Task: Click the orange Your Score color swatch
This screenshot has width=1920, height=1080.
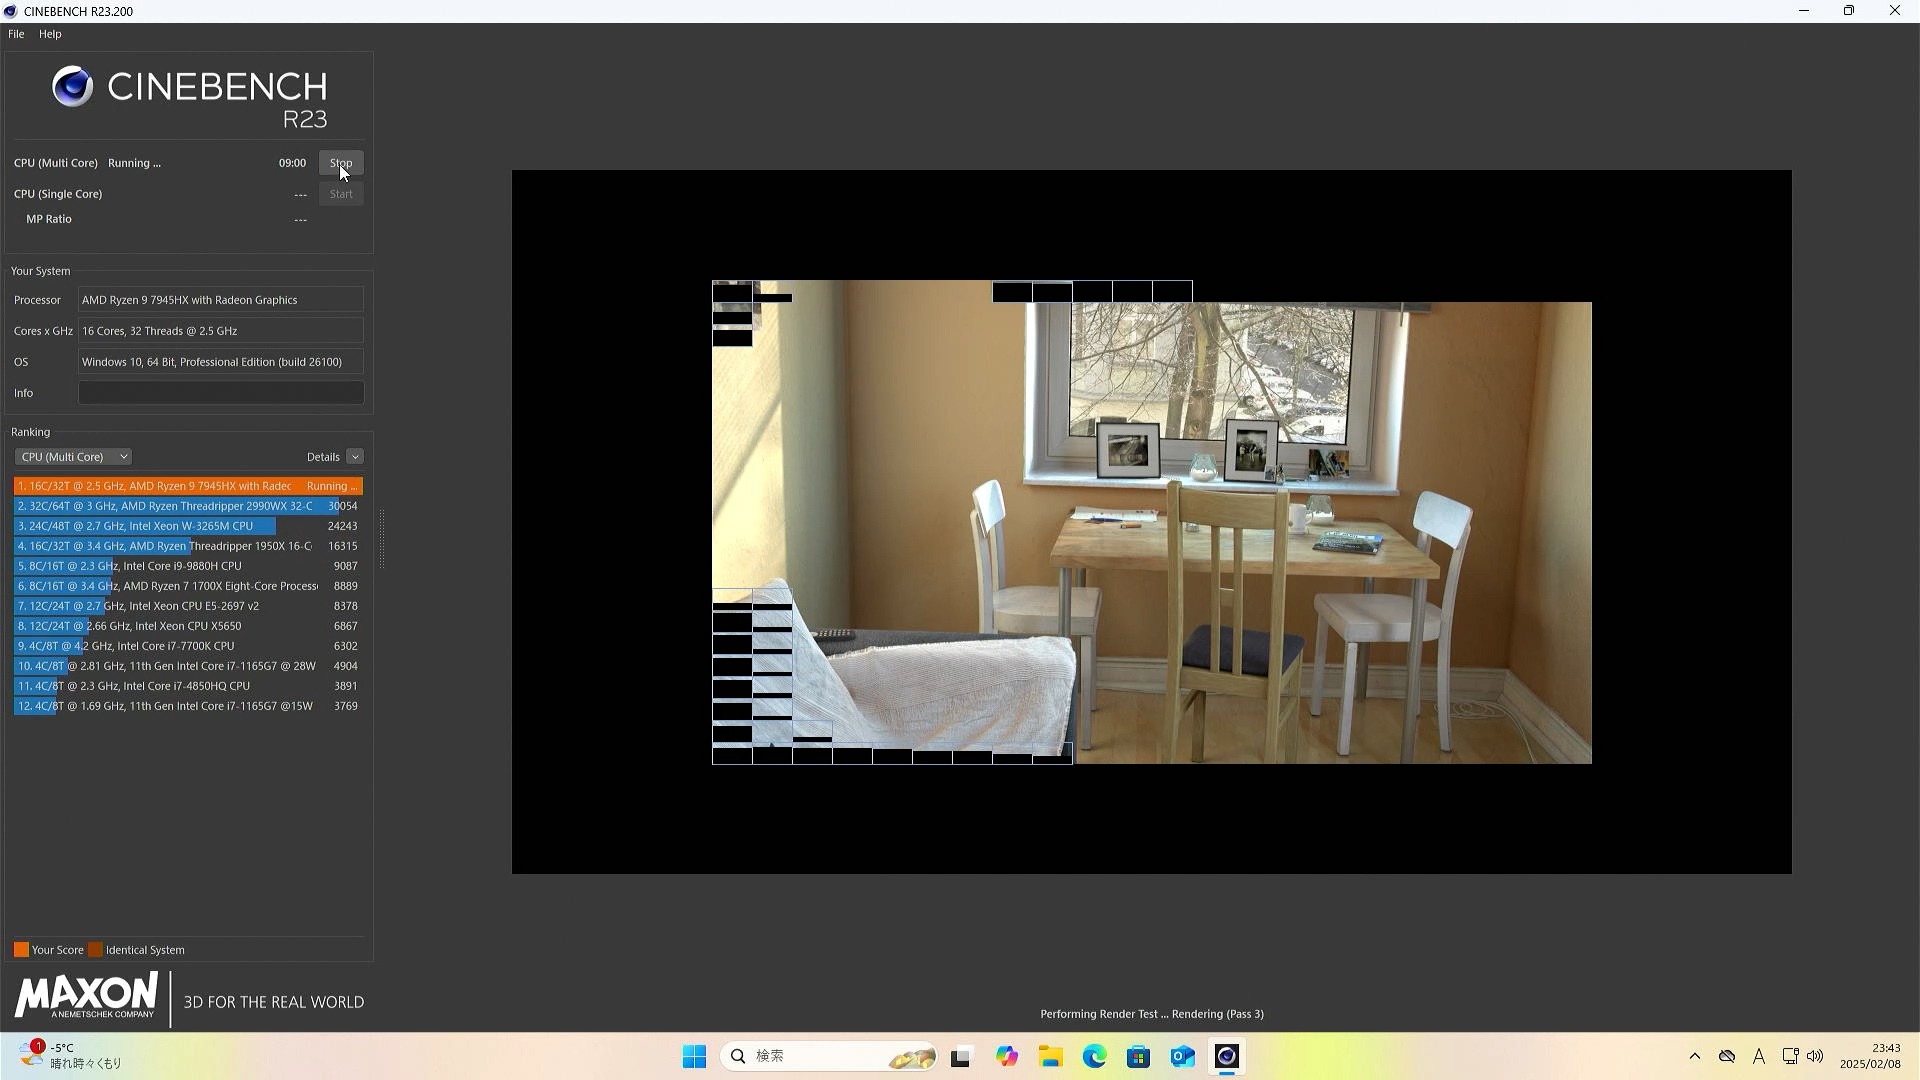Action: (21, 950)
